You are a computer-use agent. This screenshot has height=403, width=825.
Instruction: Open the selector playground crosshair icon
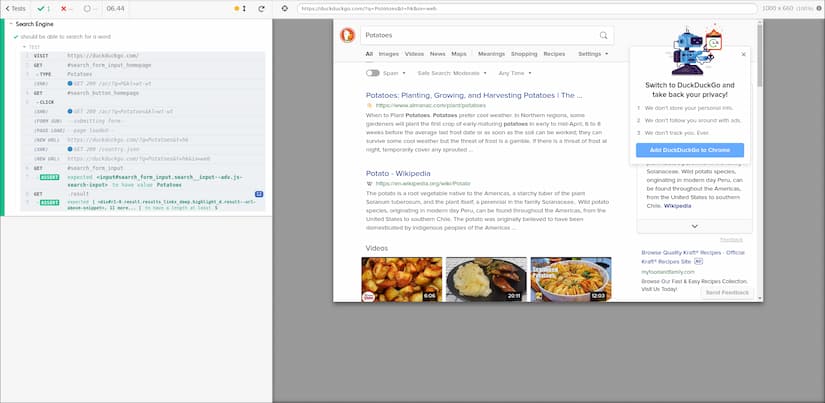[285, 9]
